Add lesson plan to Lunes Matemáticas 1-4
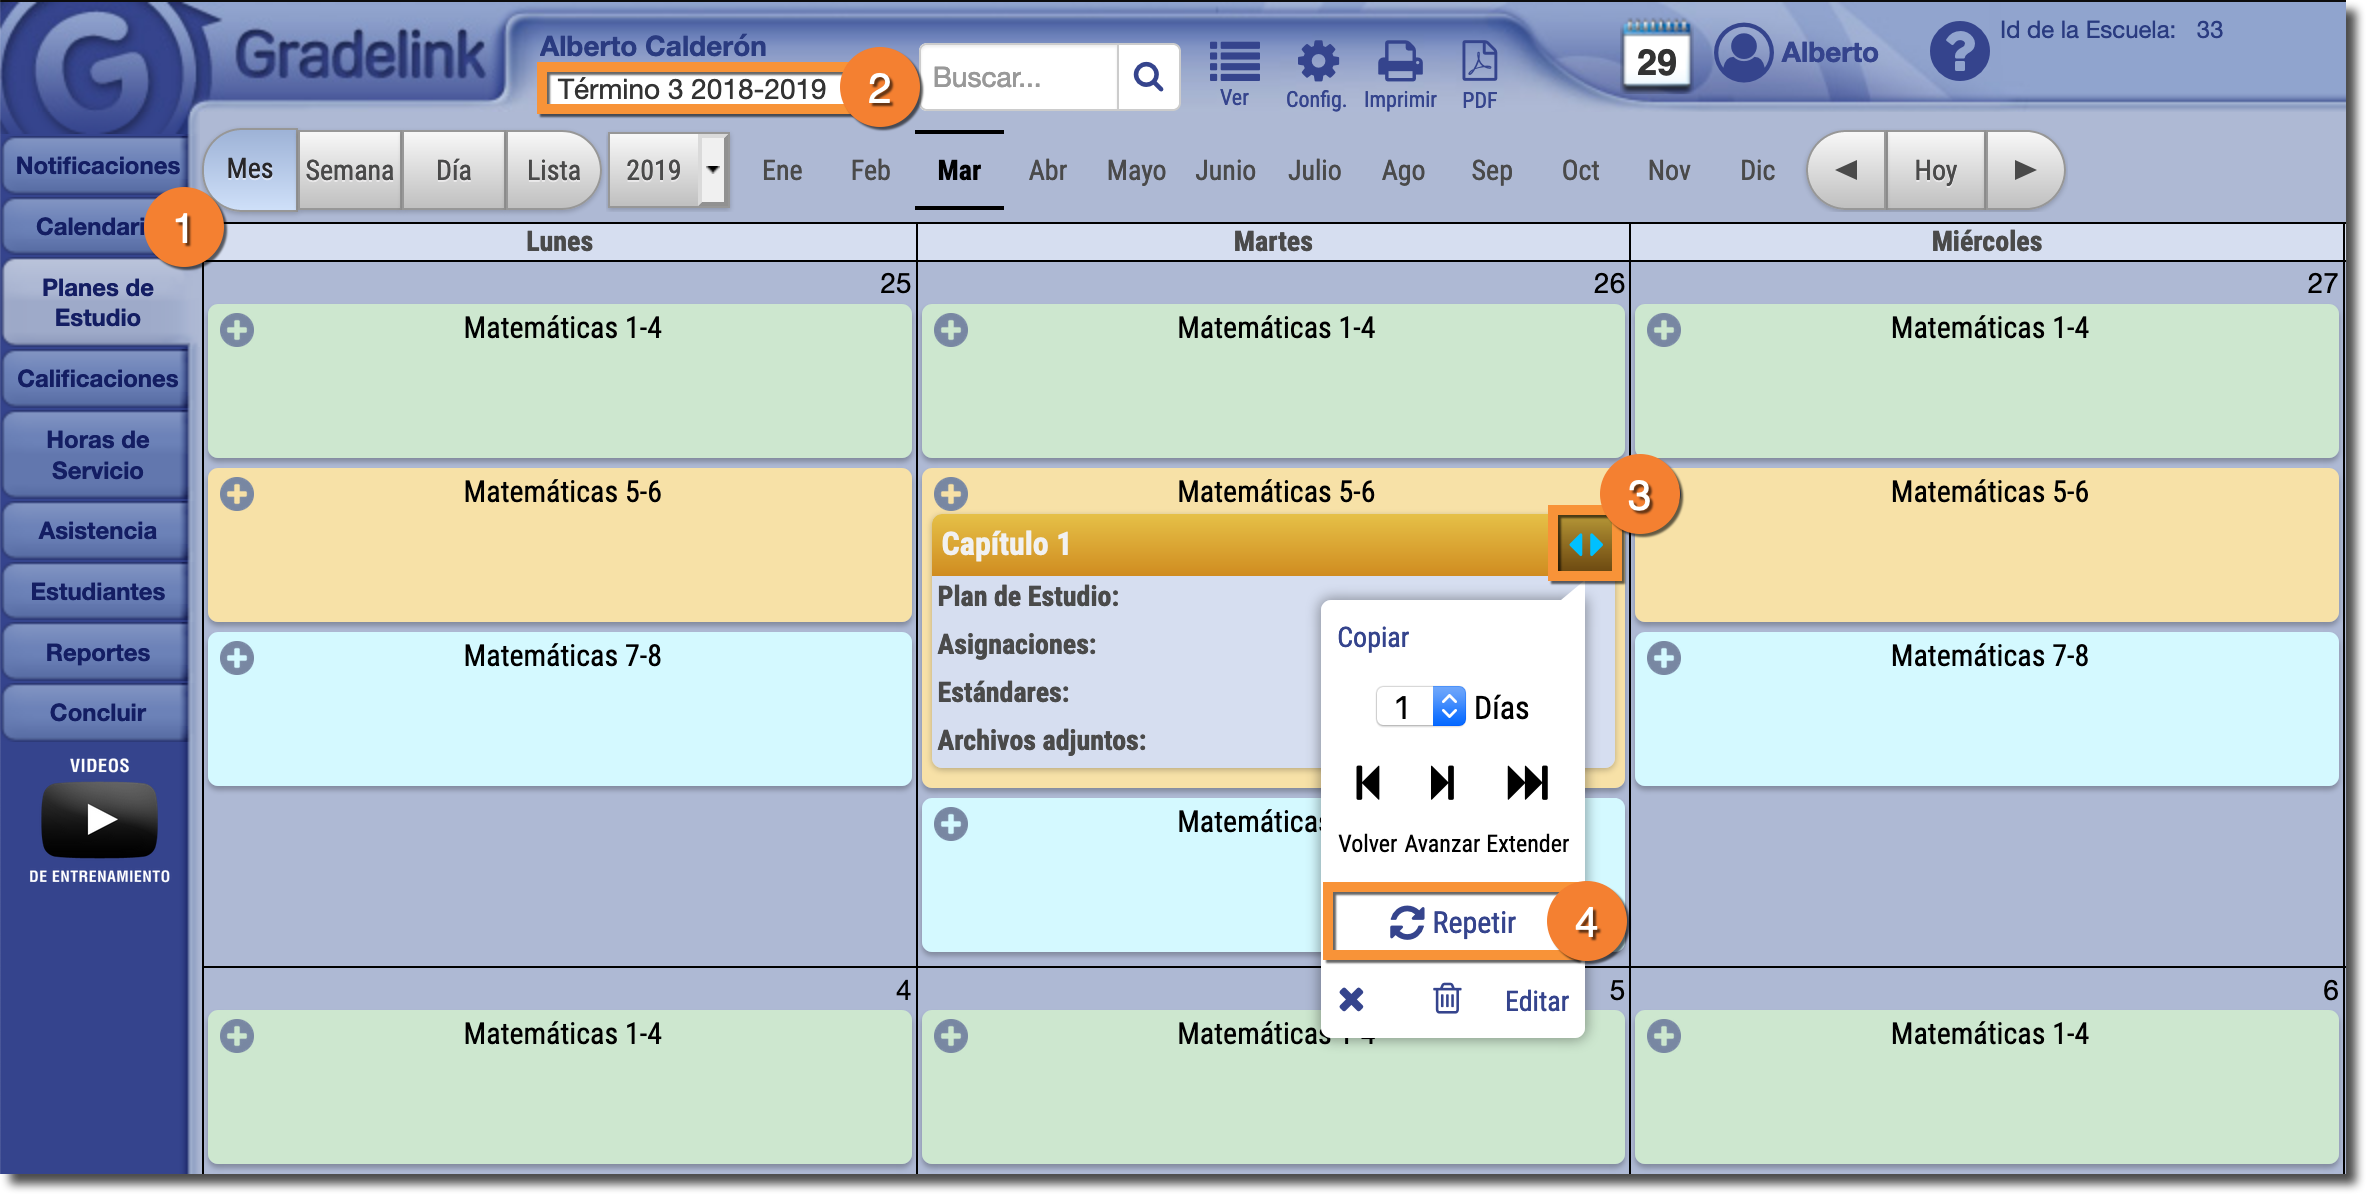This screenshot has height=1194, width=2366. (x=237, y=330)
